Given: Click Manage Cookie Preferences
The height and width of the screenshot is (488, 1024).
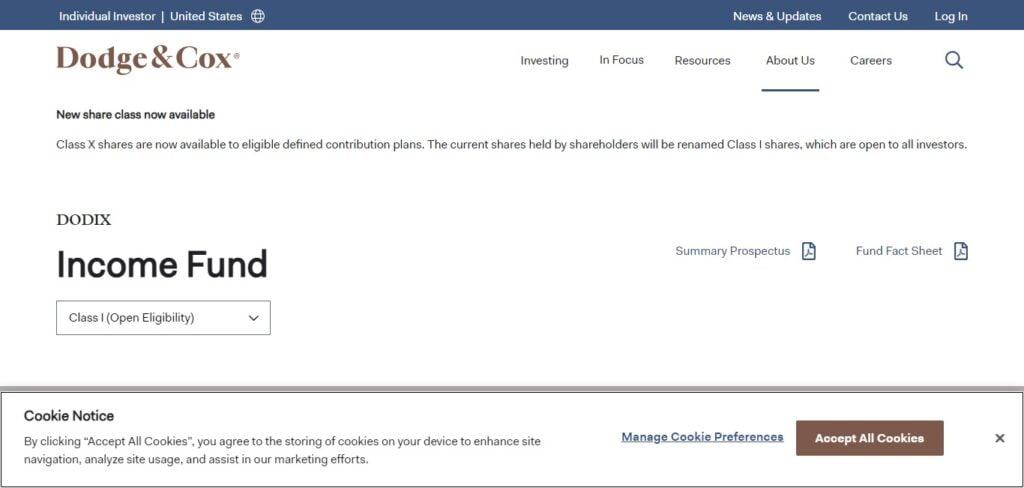Looking at the screenshot, I should [x=702, y=437].
